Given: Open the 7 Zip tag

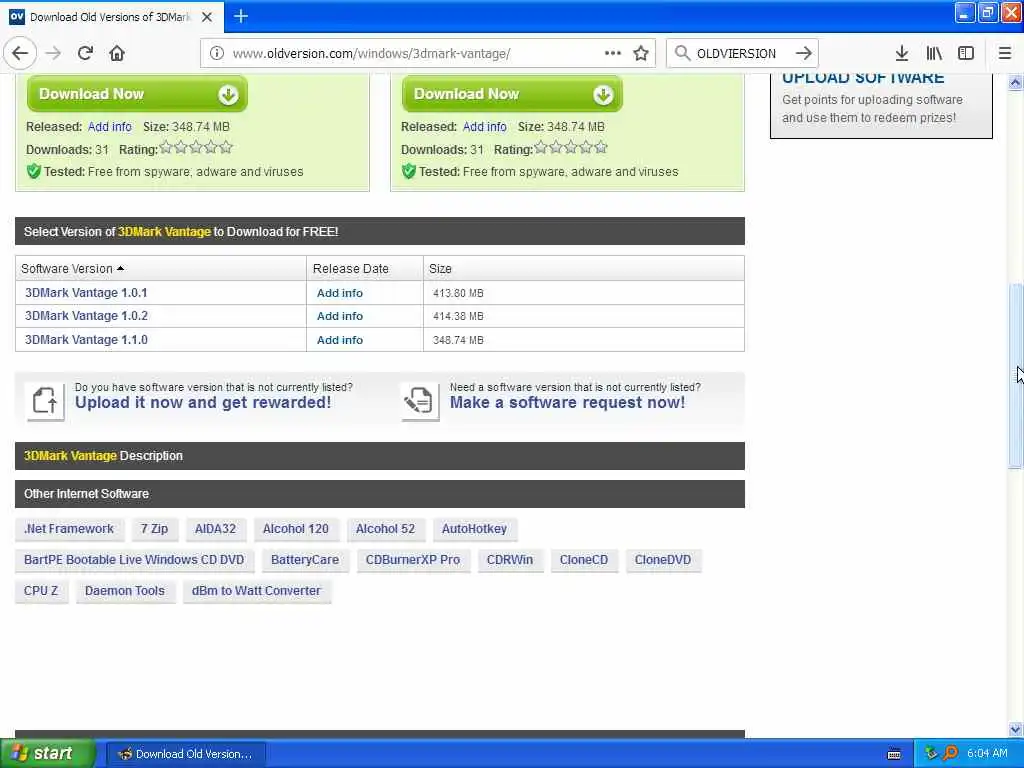Looking at the screenshot, I should pyautogui.click(x=154, y=529).
